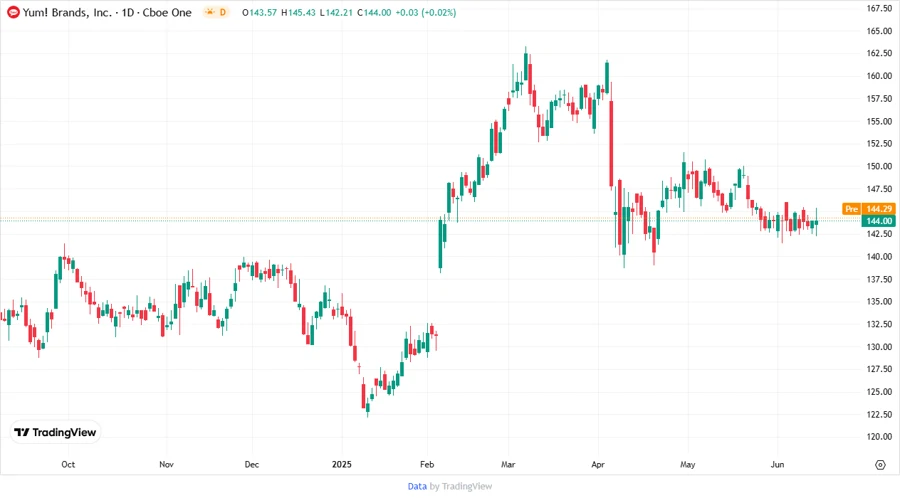Click the +0.03 (+0.02%) change value
Image resolution: width=900 pixels, height=498 pixels.
click(x=426, y=12)
